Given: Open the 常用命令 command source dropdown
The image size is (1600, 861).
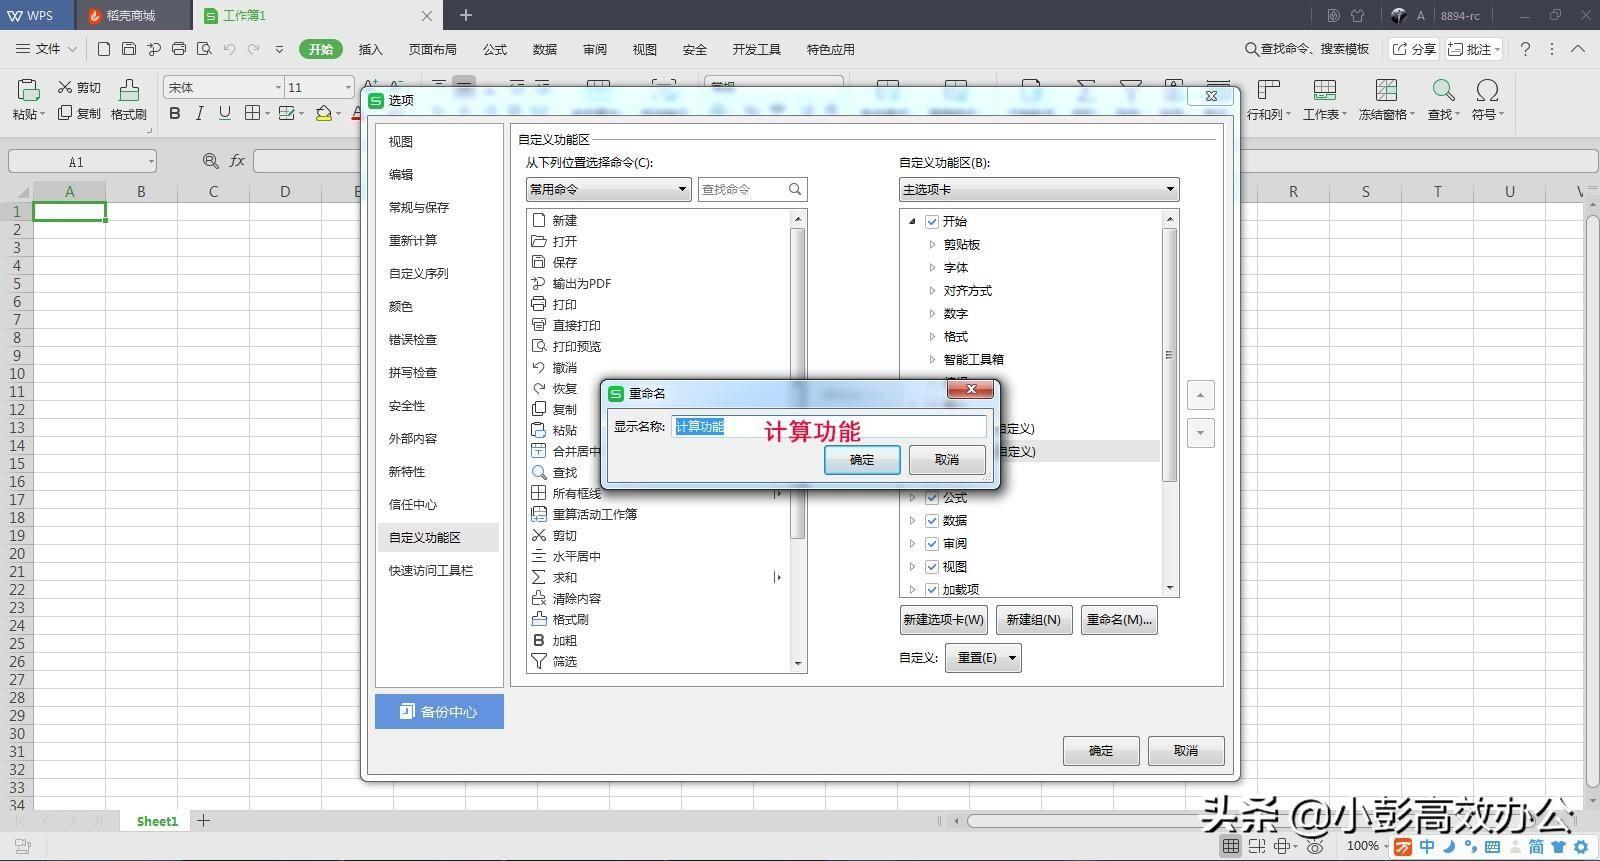Looking at the screenshot, I should 608,189.
